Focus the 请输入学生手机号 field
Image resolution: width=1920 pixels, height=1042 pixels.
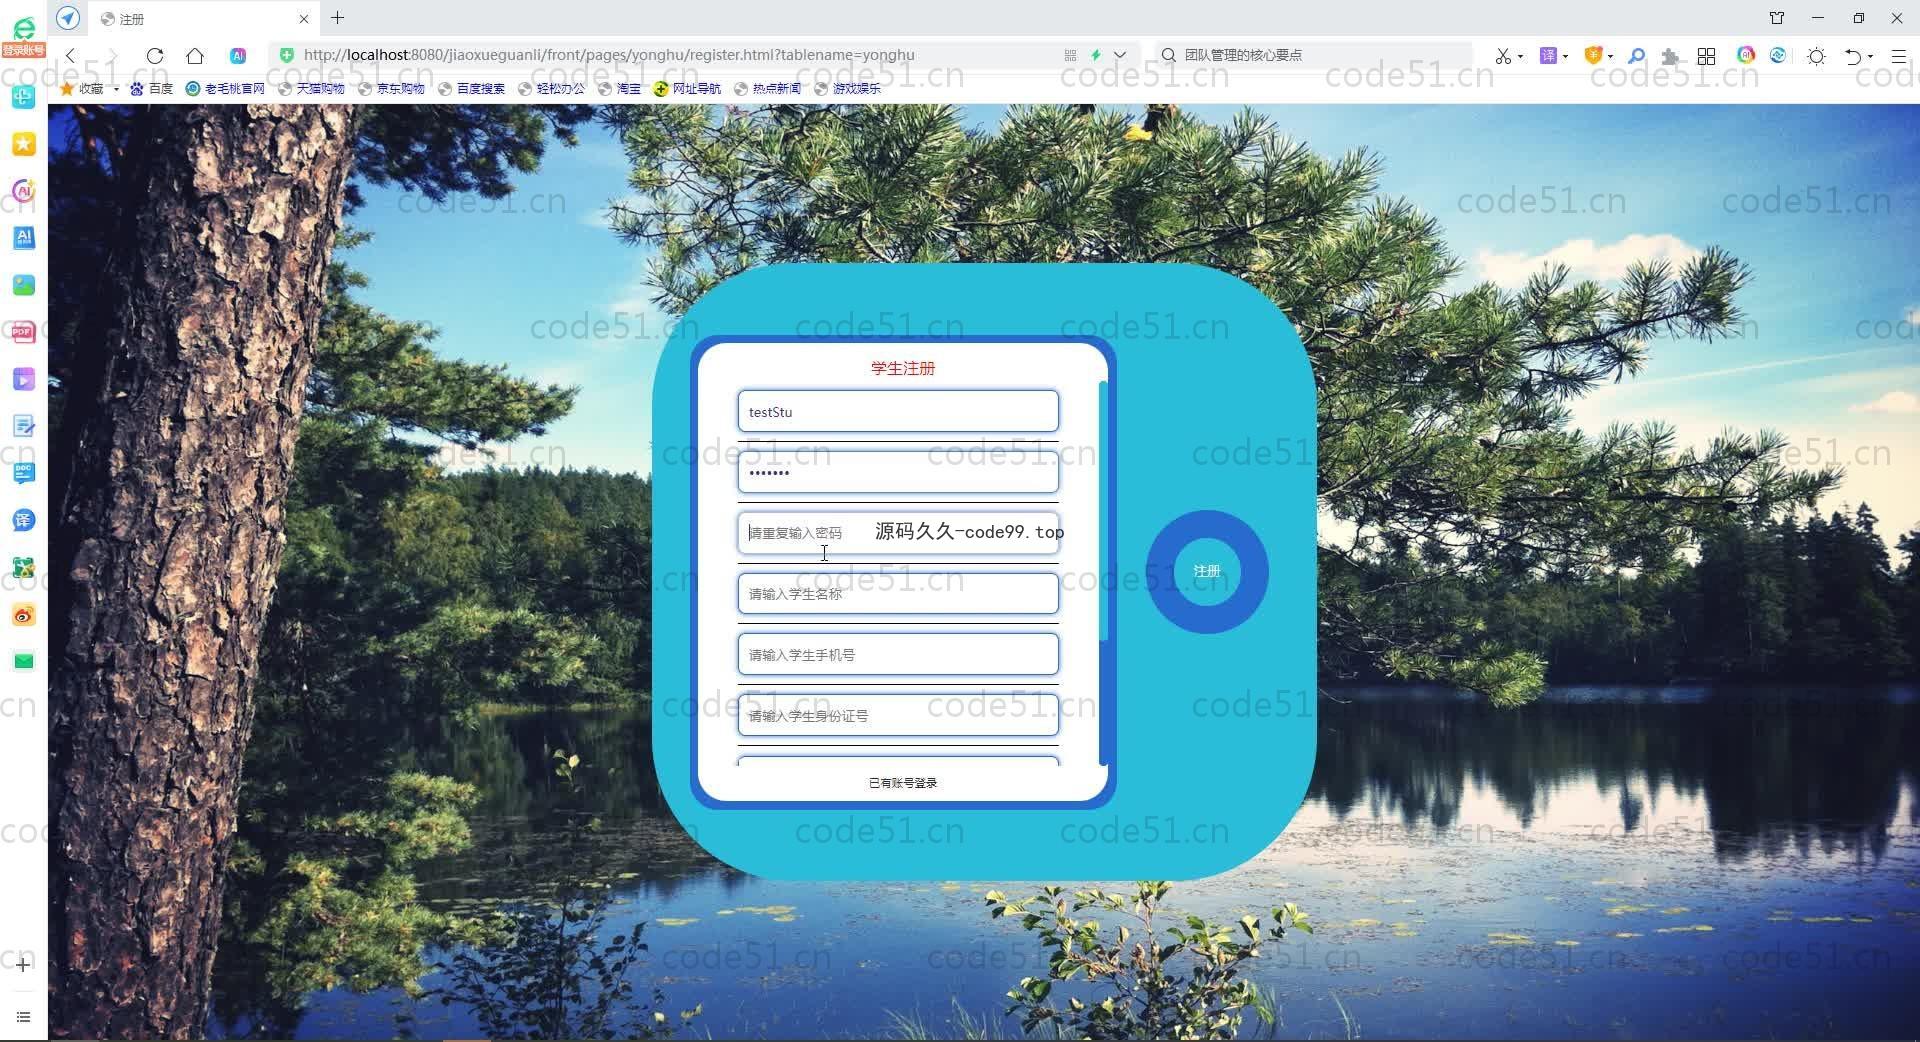[898, 654]
